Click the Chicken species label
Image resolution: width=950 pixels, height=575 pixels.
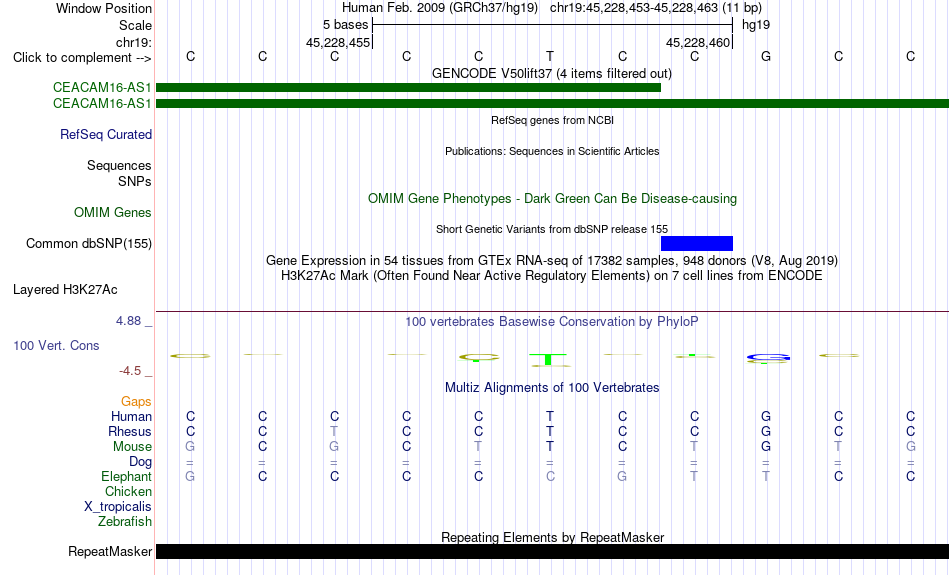[x=128, y=491]
